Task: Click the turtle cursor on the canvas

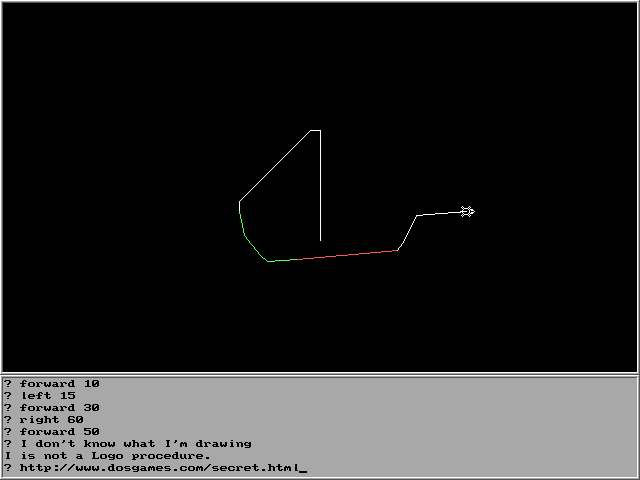Action: pos(467,211)
